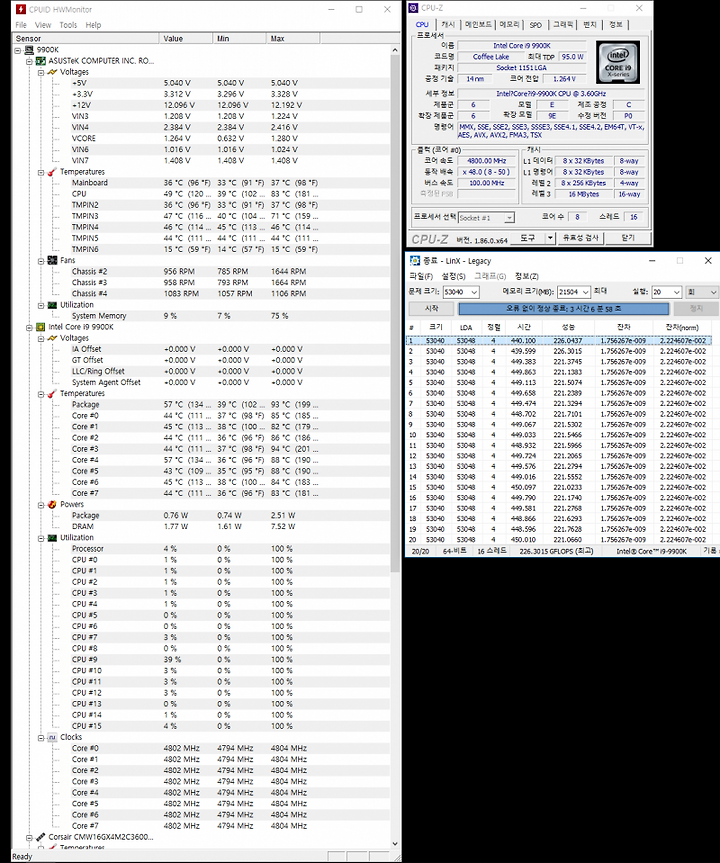
Task: Open the arrow next to CPU-Z 도구 button
Action: coord(550,238)
